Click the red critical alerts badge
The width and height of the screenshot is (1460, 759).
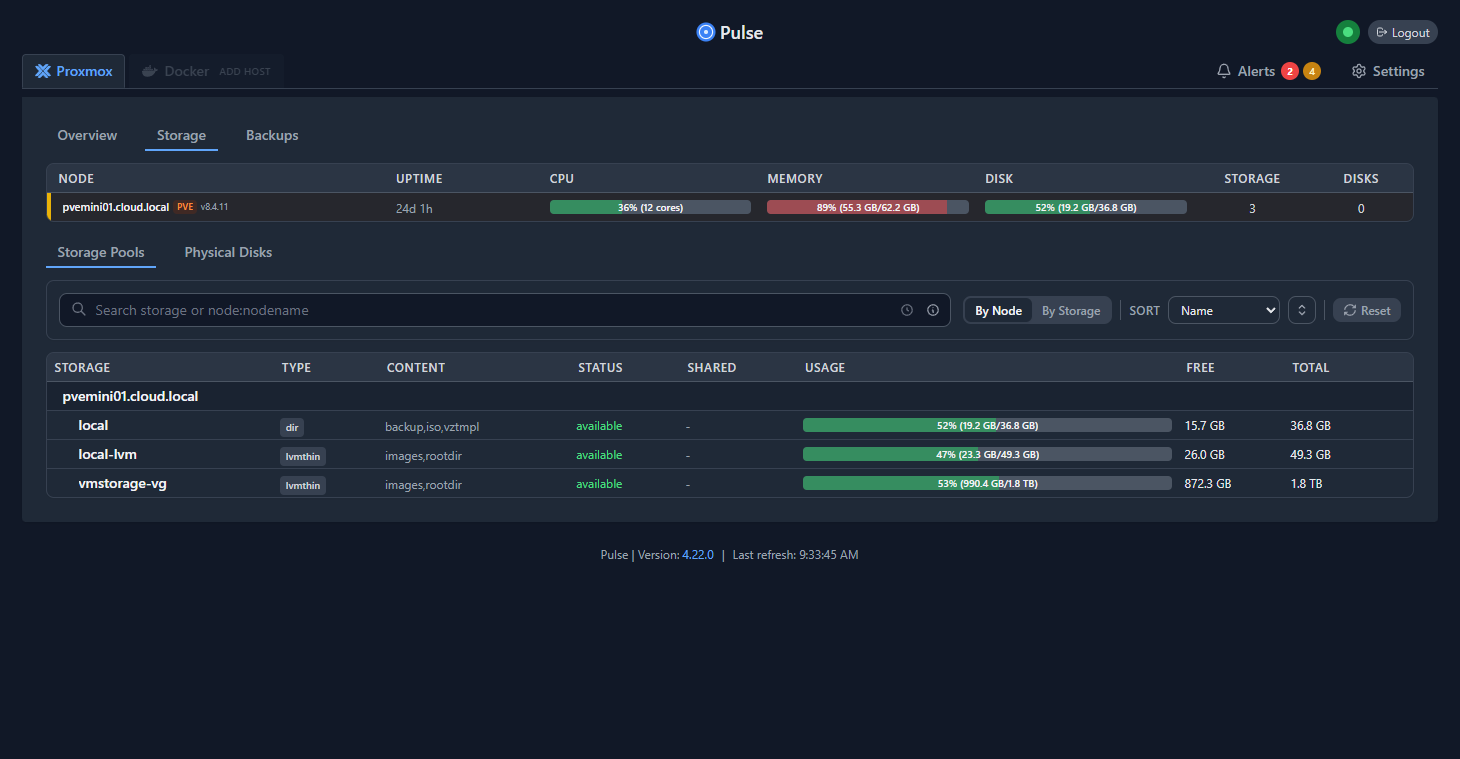point(1290,71)
